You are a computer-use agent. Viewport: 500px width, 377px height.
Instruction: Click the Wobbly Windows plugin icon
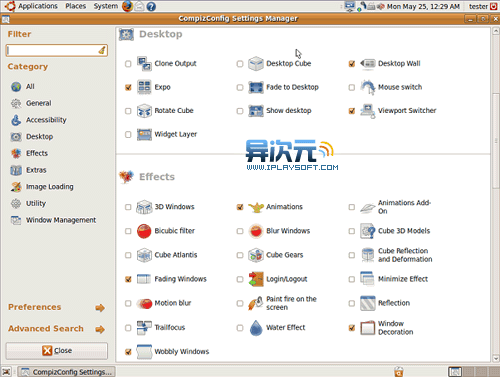pyautogui.click(x=144, y=352)
